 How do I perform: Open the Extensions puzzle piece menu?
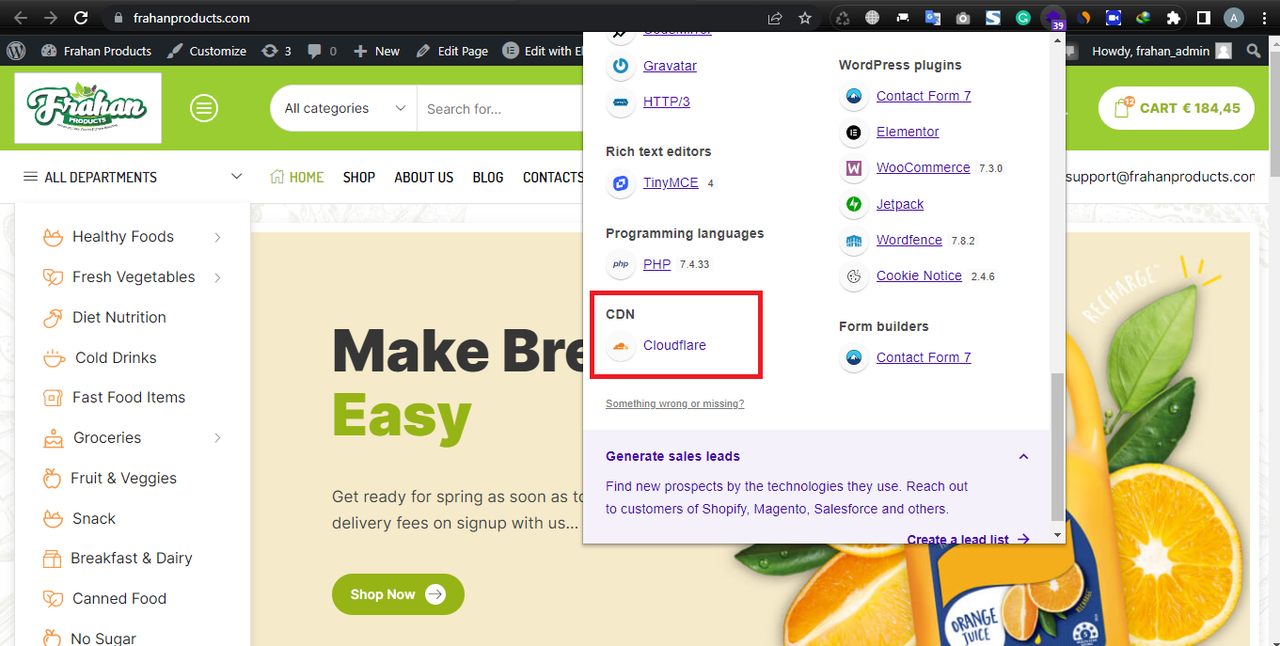tap(1173, 18)
